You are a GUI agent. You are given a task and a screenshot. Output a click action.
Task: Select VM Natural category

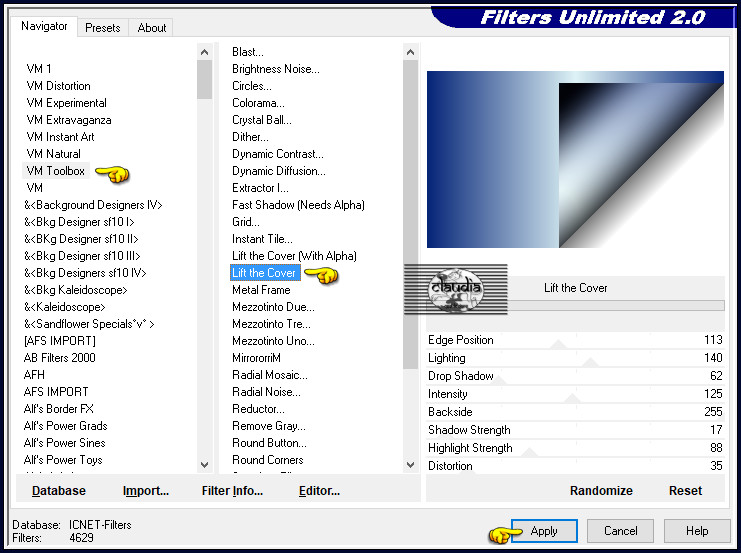click(x=53, y=154)
